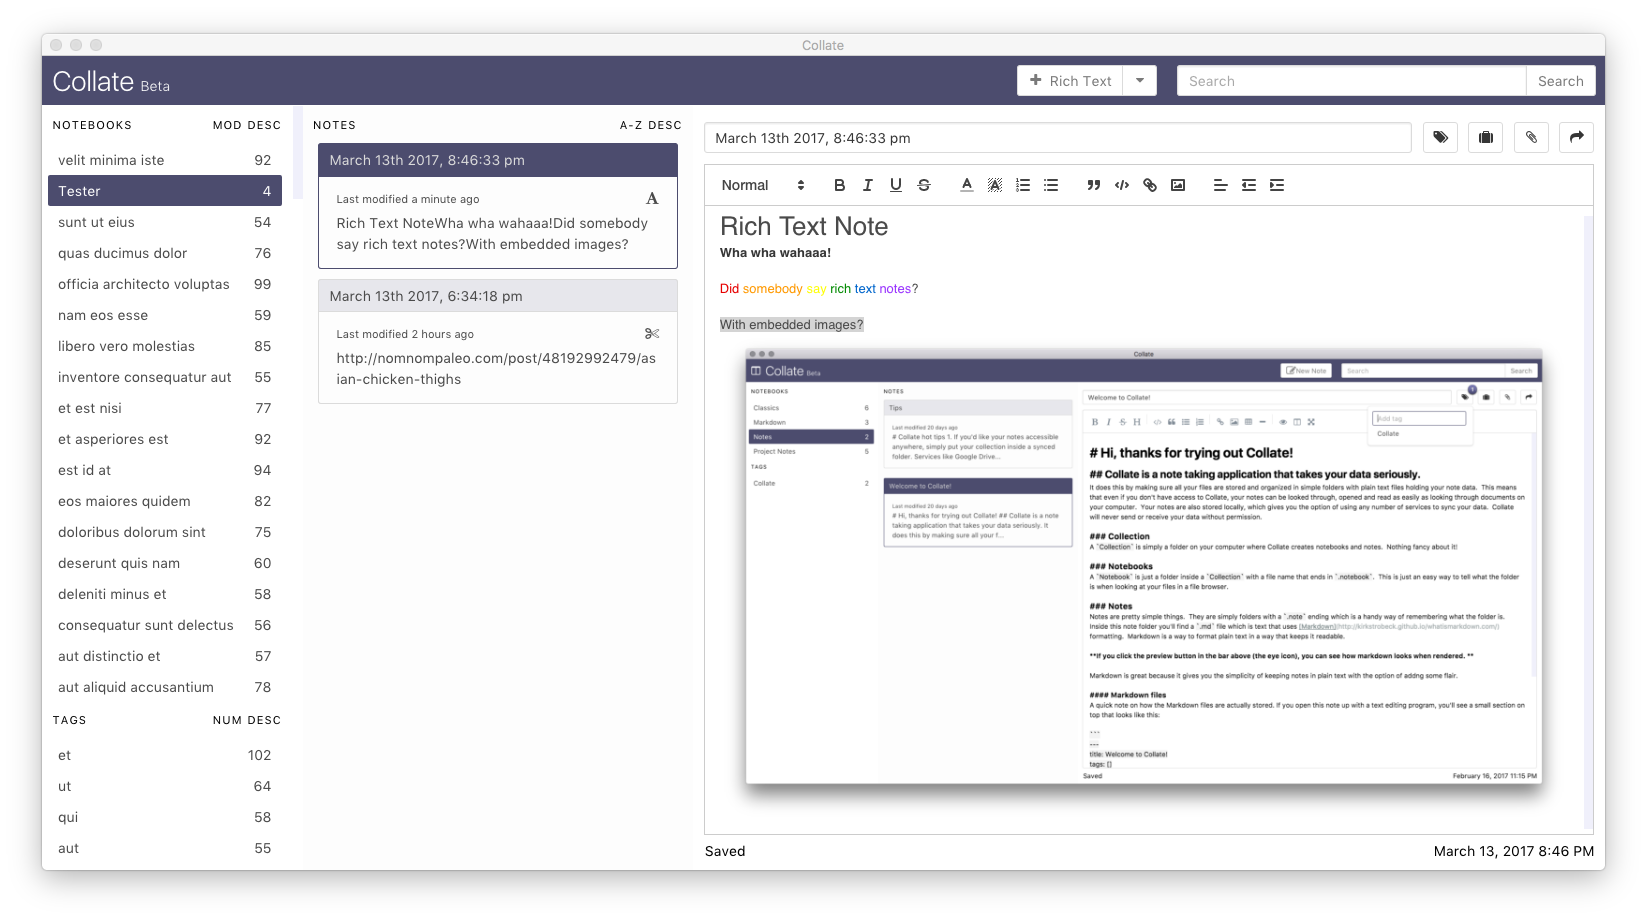The width and height of the screenshot is (1647, 920).
Task: Select the 'deserunt quis nam' notebook
Action: click(x=165, y=563)
